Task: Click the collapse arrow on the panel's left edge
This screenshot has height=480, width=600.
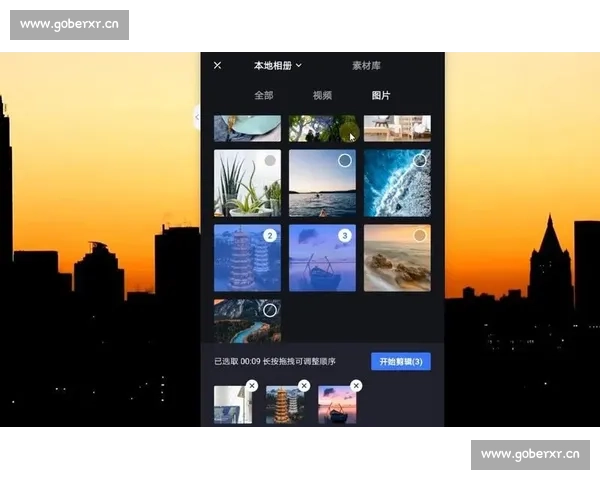Action: tap(197, 118)
